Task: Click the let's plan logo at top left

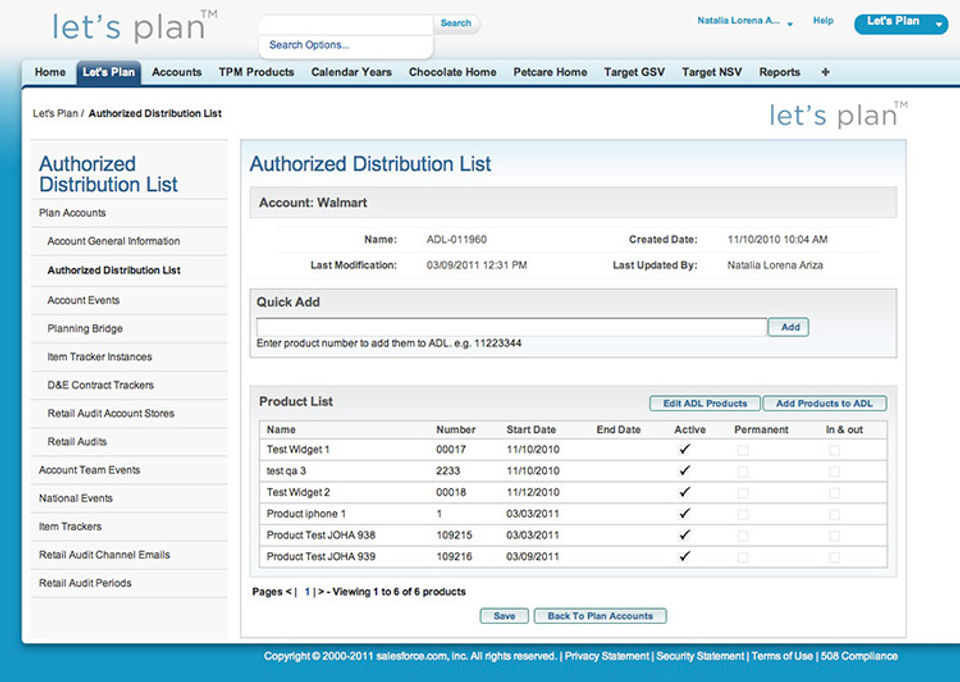Action: [133, 27]
